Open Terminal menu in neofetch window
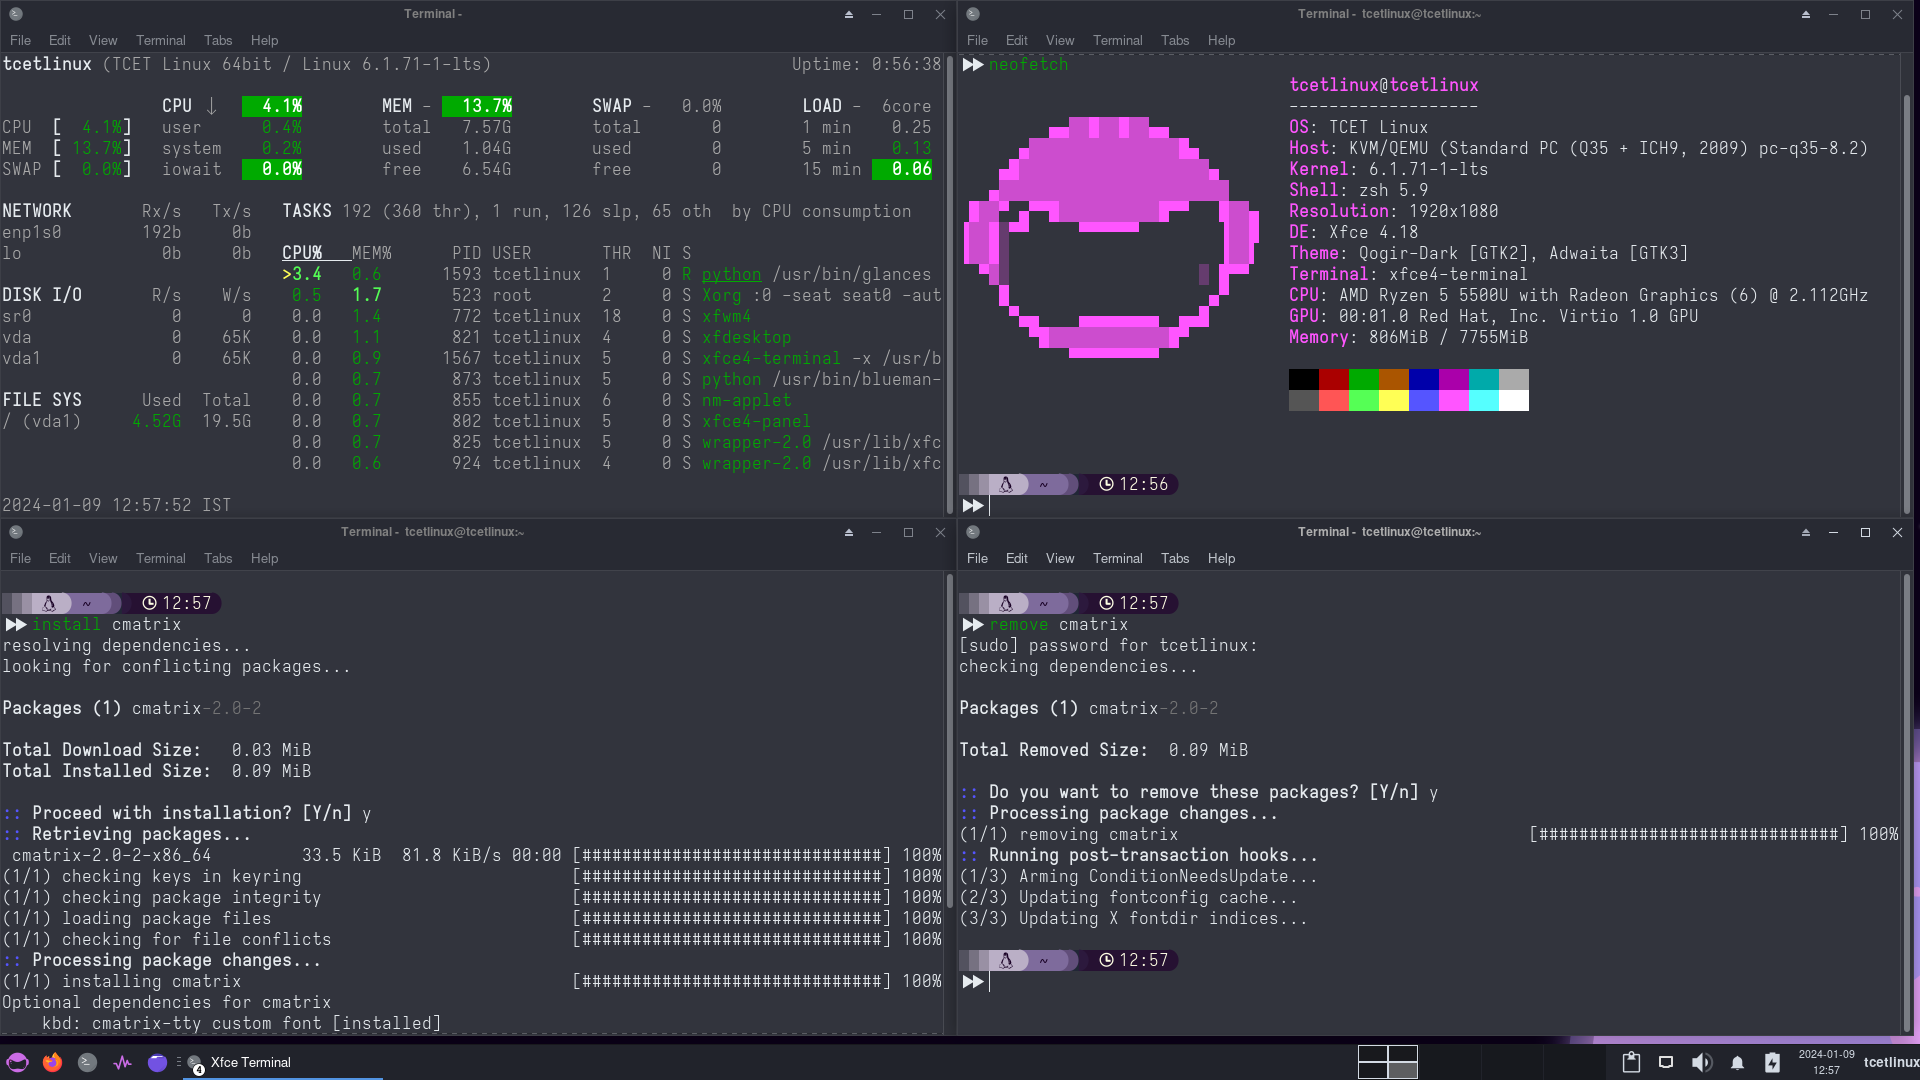 (x=1117, y=40)
